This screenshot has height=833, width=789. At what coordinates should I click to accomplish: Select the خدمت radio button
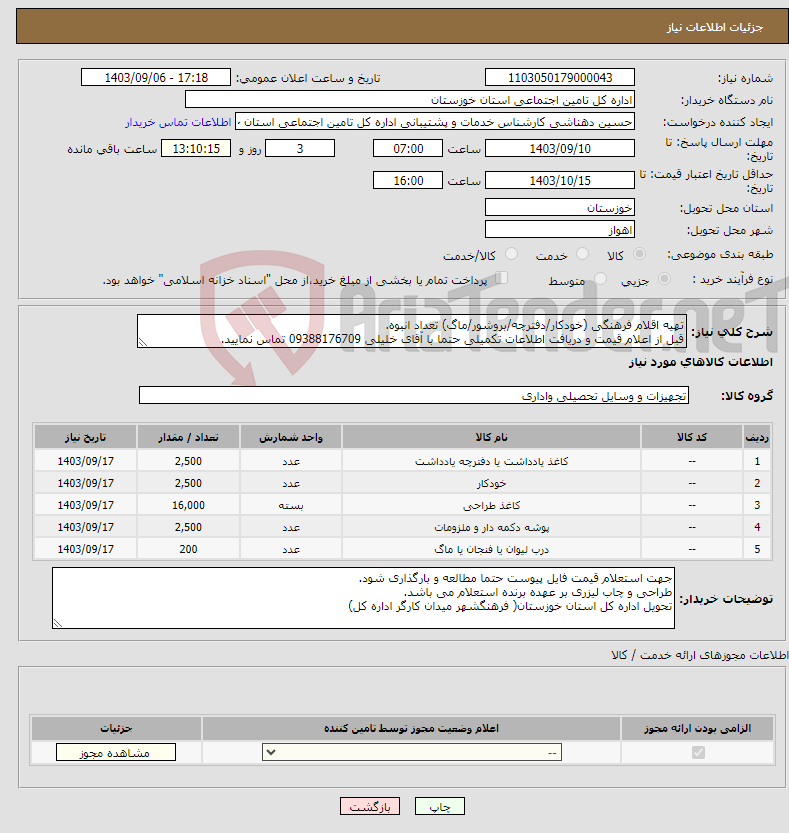tap(582, 254)
